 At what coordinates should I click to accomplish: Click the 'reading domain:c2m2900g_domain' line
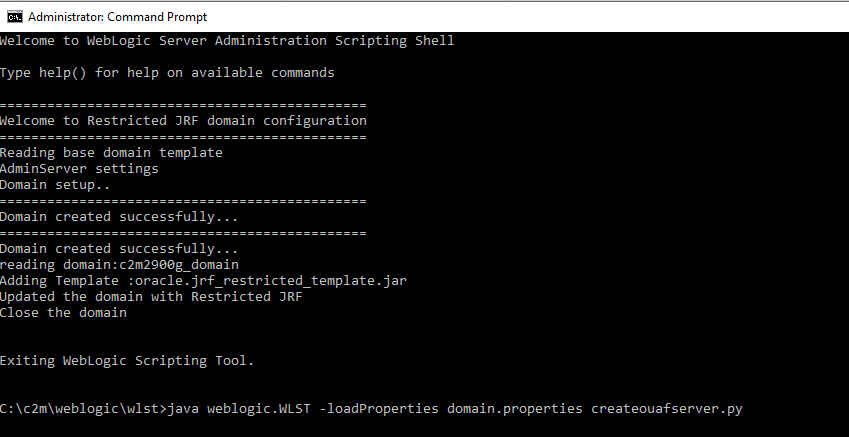(x=119, y=265)
